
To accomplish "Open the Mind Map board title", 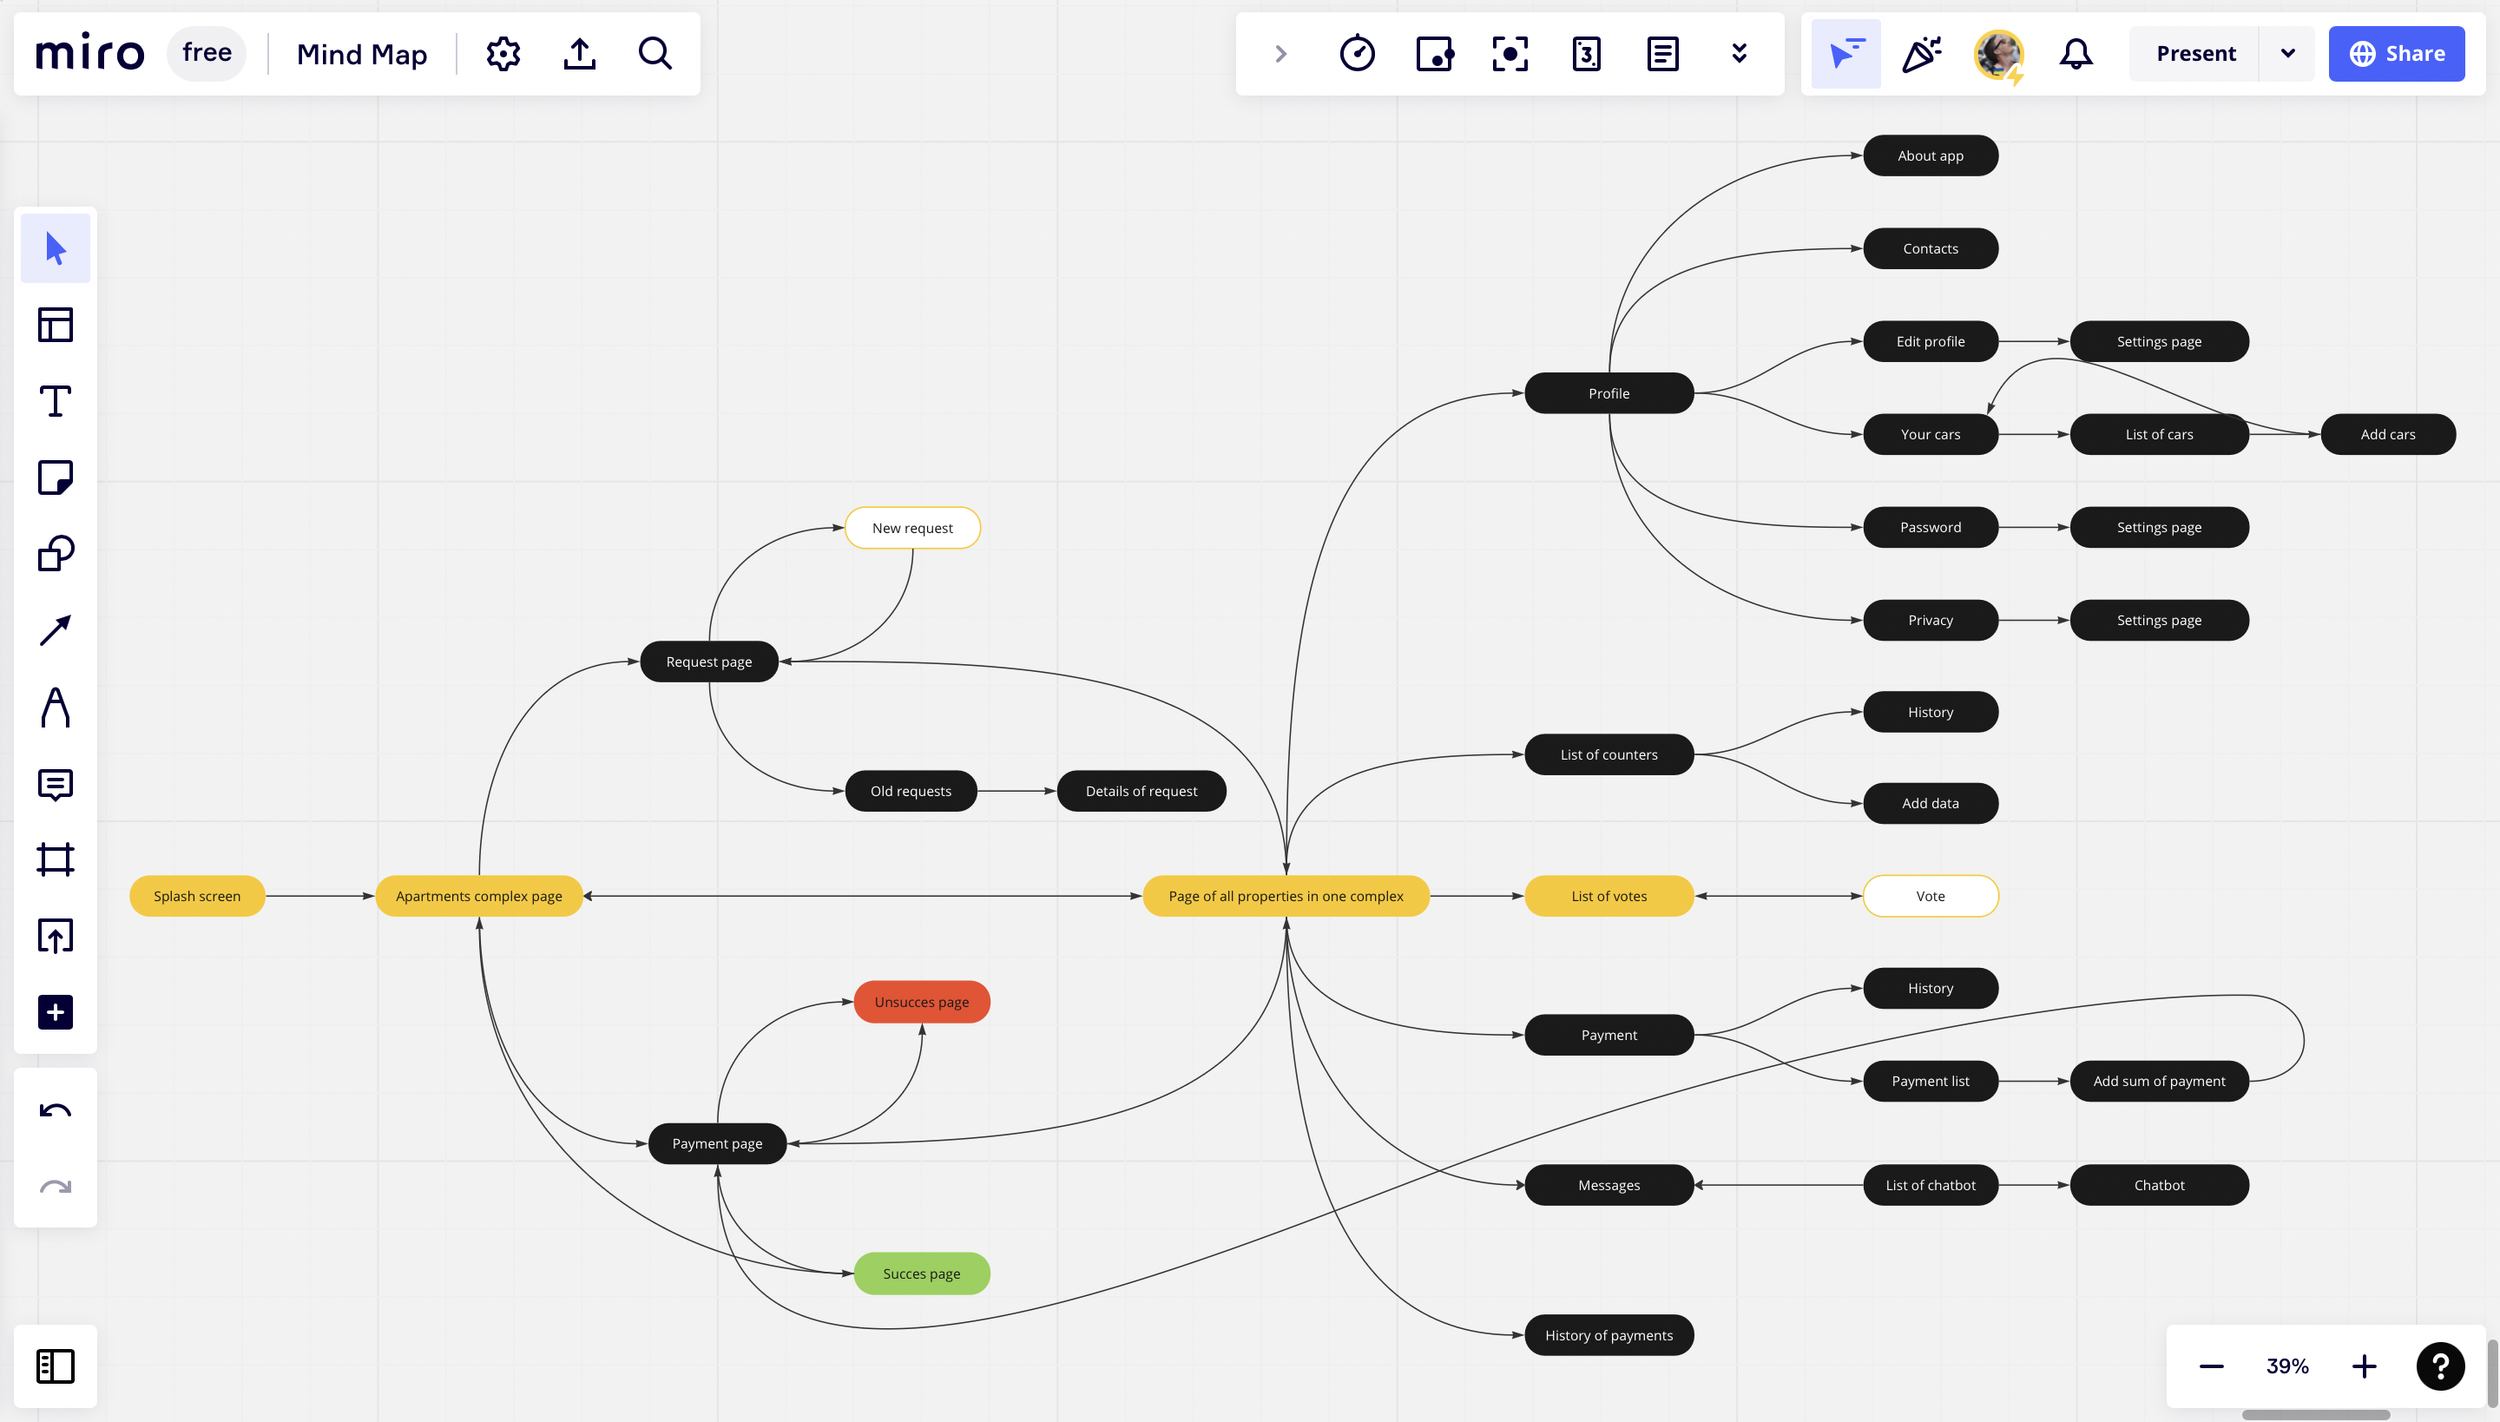I will click(362, 54).
